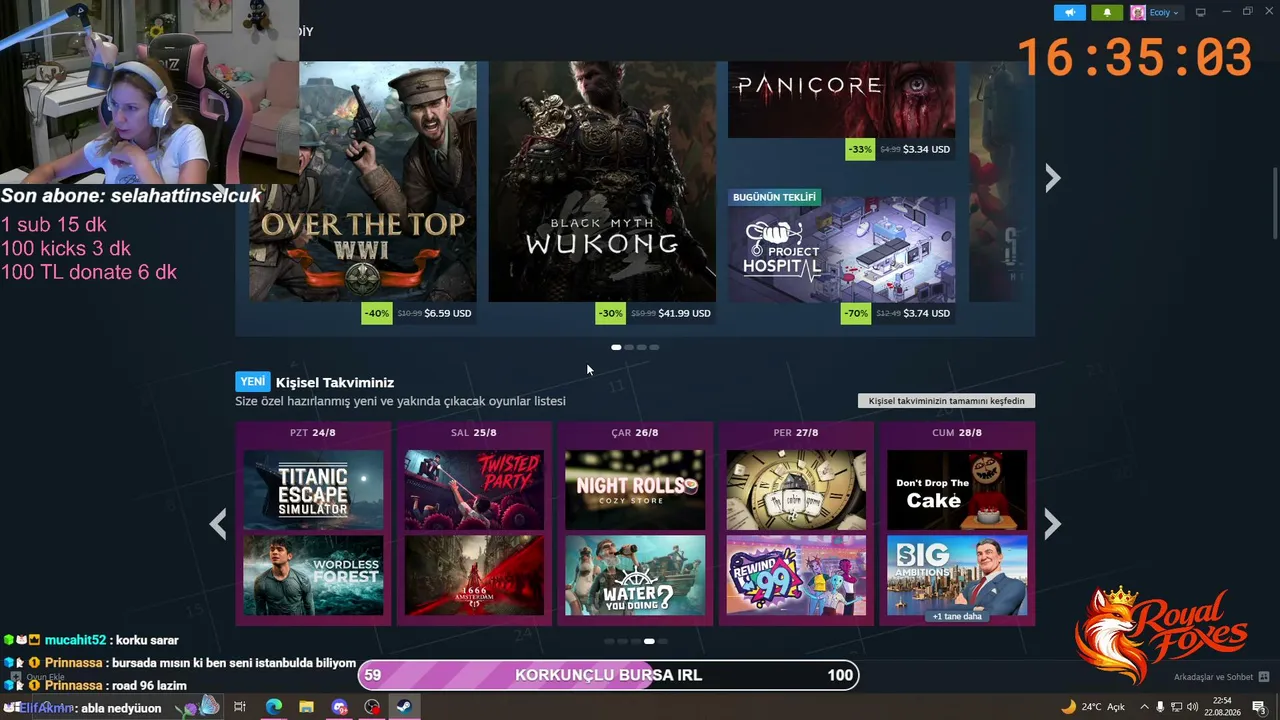Show hidden system tray icons
1280x720 pixels.
1143,707
